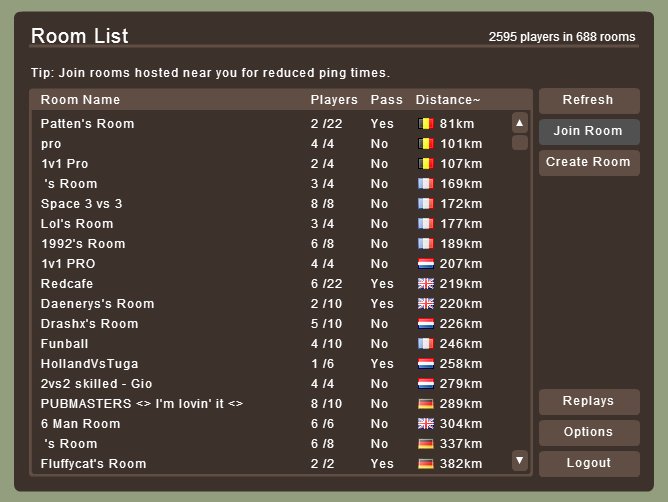Screen dimensions: 668x502
Task: Click the German flag in Fluffycat's Room row
Action: point(426,464)
